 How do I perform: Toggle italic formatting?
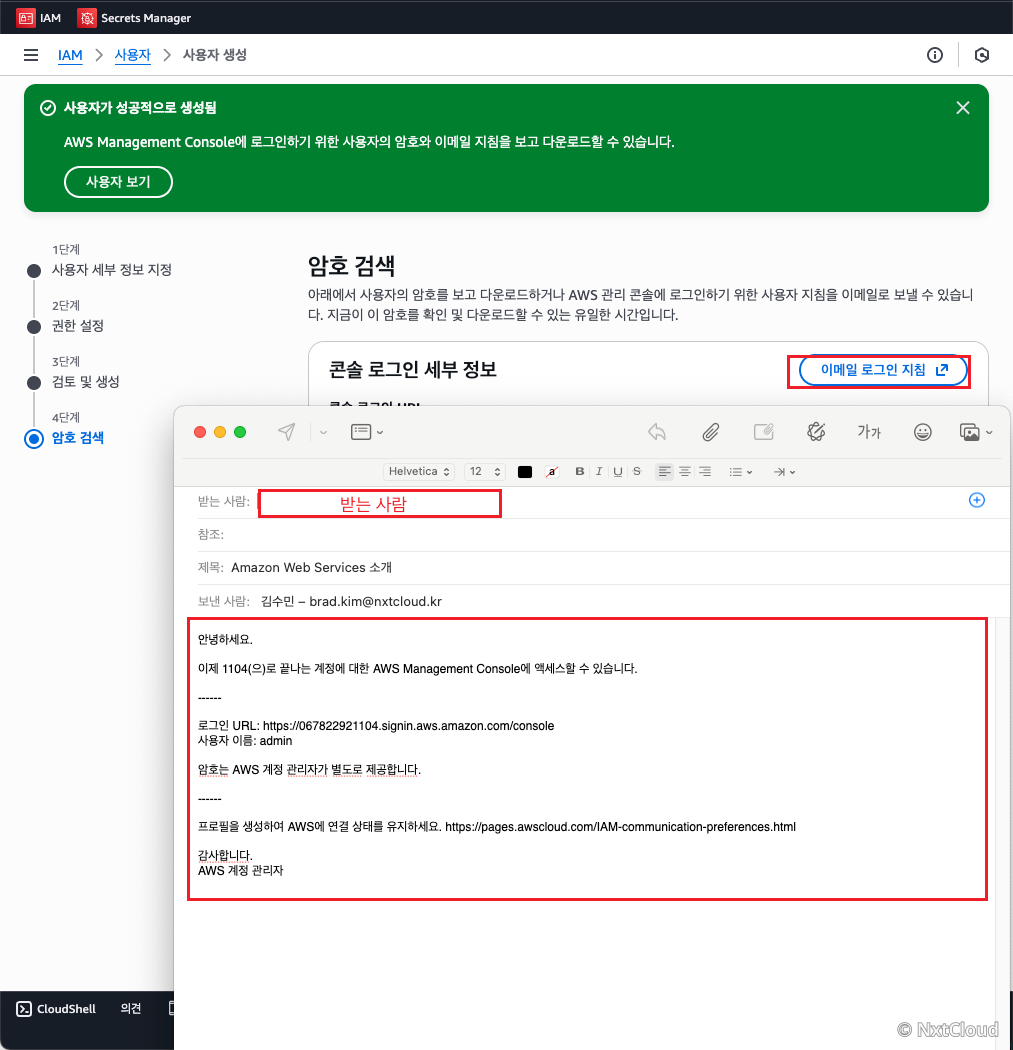click(x=599, y=471)
